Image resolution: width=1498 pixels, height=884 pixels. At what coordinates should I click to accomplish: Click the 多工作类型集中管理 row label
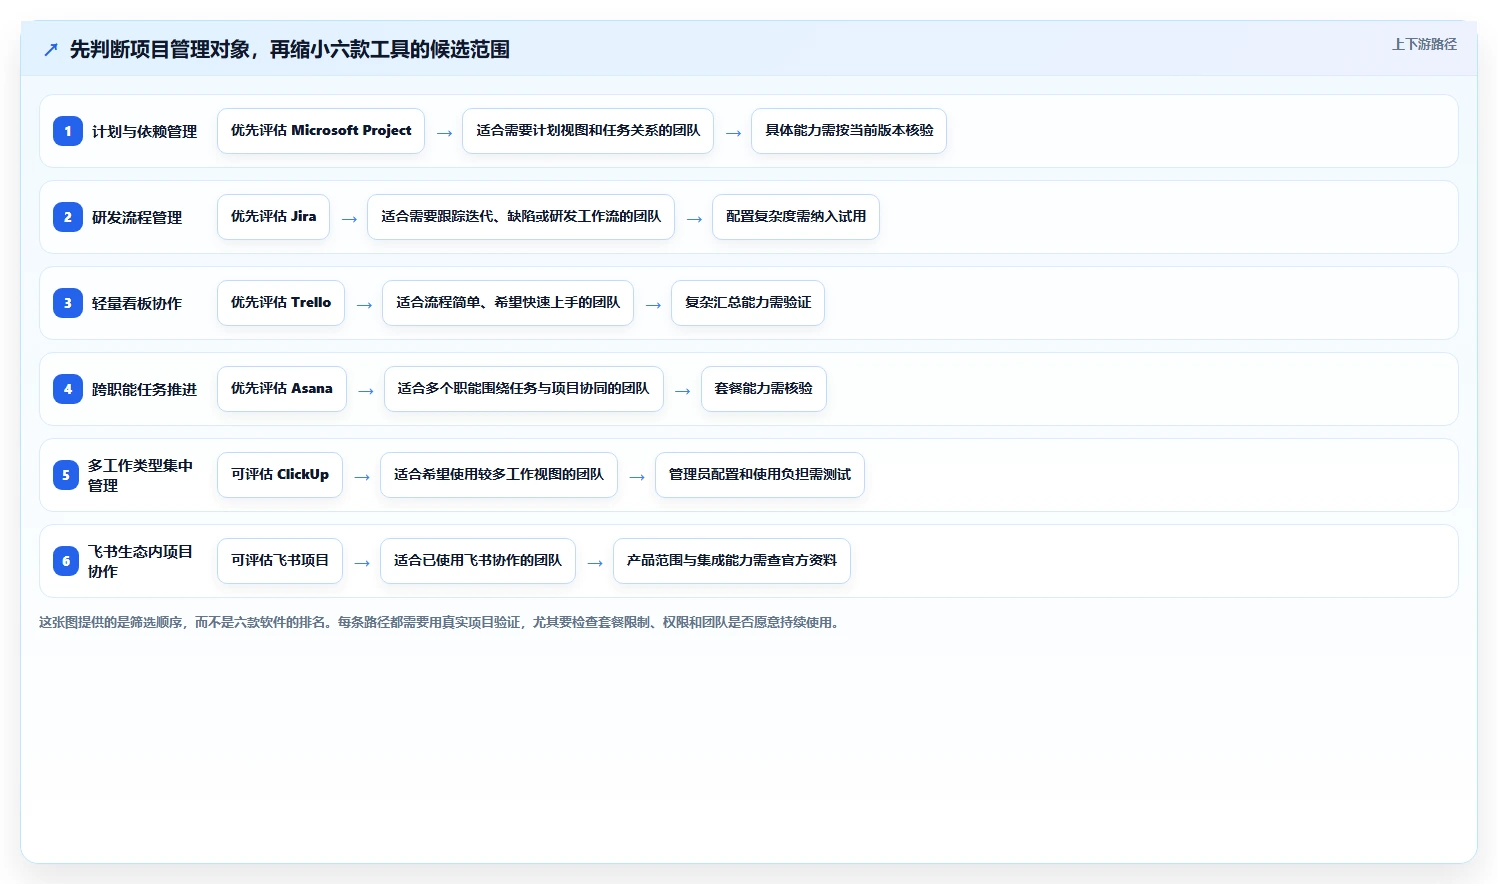140,476
